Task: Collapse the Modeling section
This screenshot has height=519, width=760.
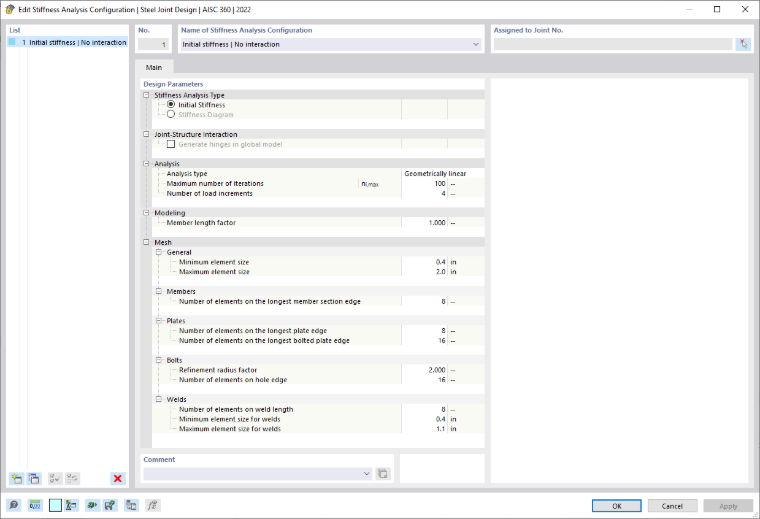Action: [146, 213]
